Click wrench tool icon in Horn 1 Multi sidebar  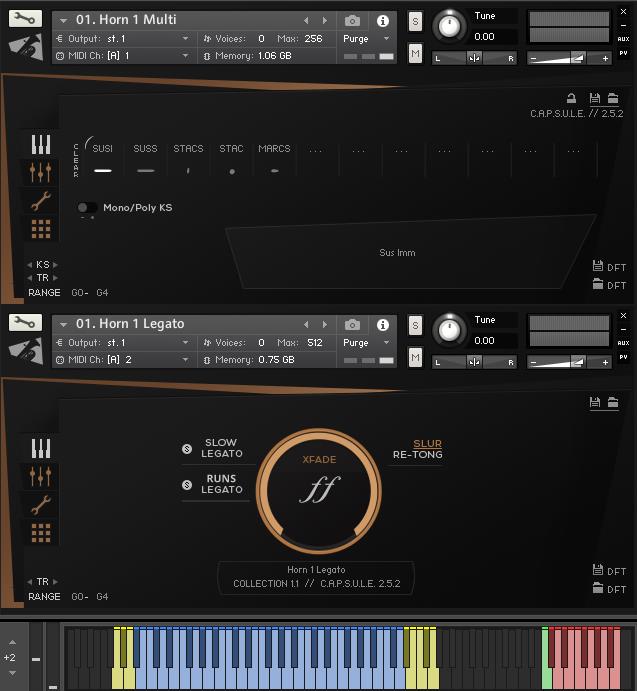[x=41, y=201]
